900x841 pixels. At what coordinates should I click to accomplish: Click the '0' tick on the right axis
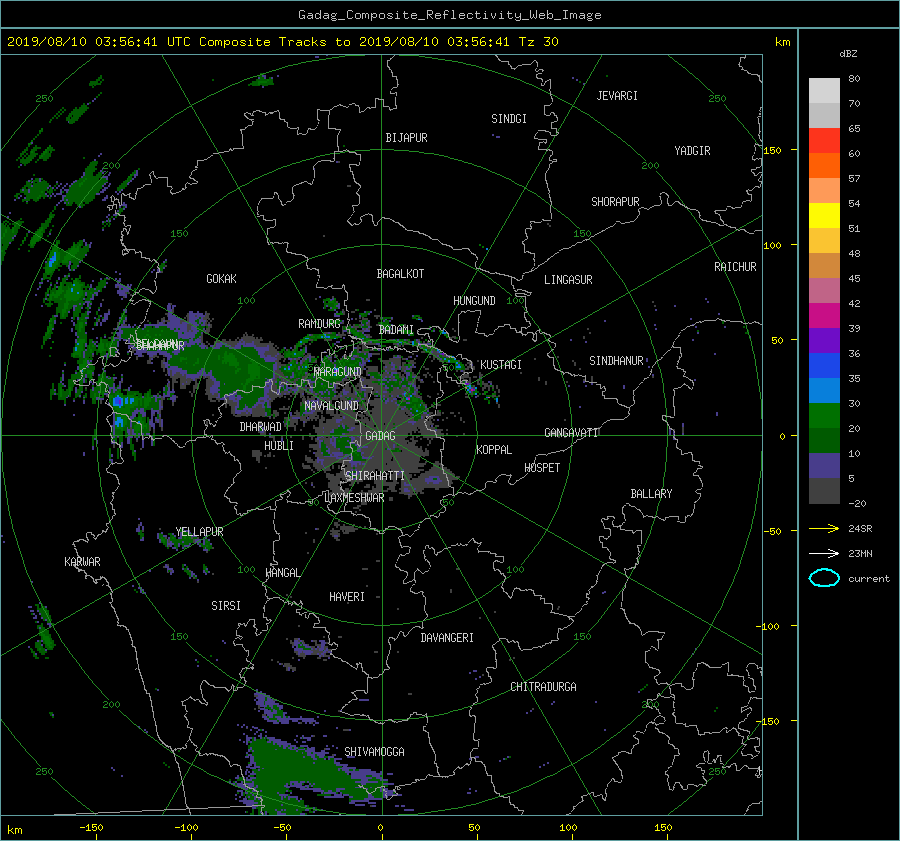782,436
